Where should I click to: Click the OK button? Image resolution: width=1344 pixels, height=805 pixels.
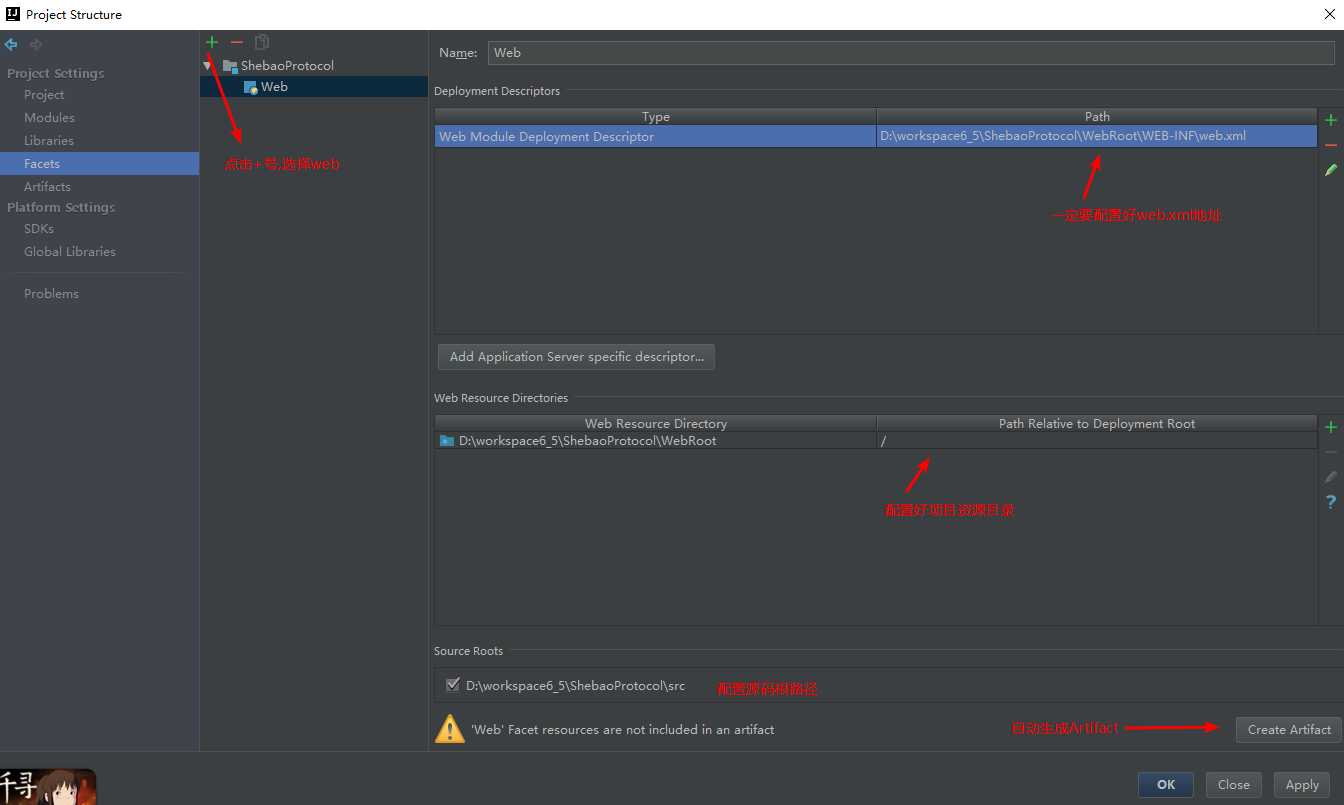pos(1166,785)
